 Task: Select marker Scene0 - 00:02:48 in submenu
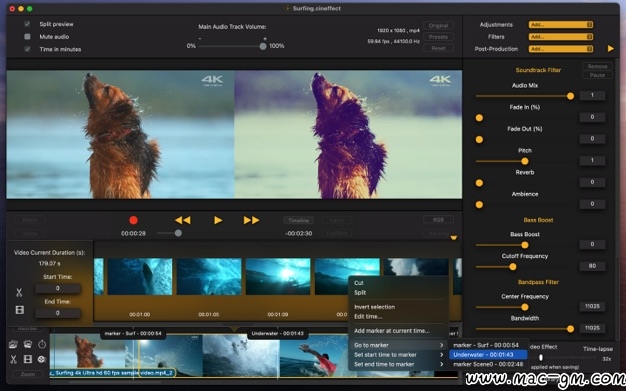488,364
